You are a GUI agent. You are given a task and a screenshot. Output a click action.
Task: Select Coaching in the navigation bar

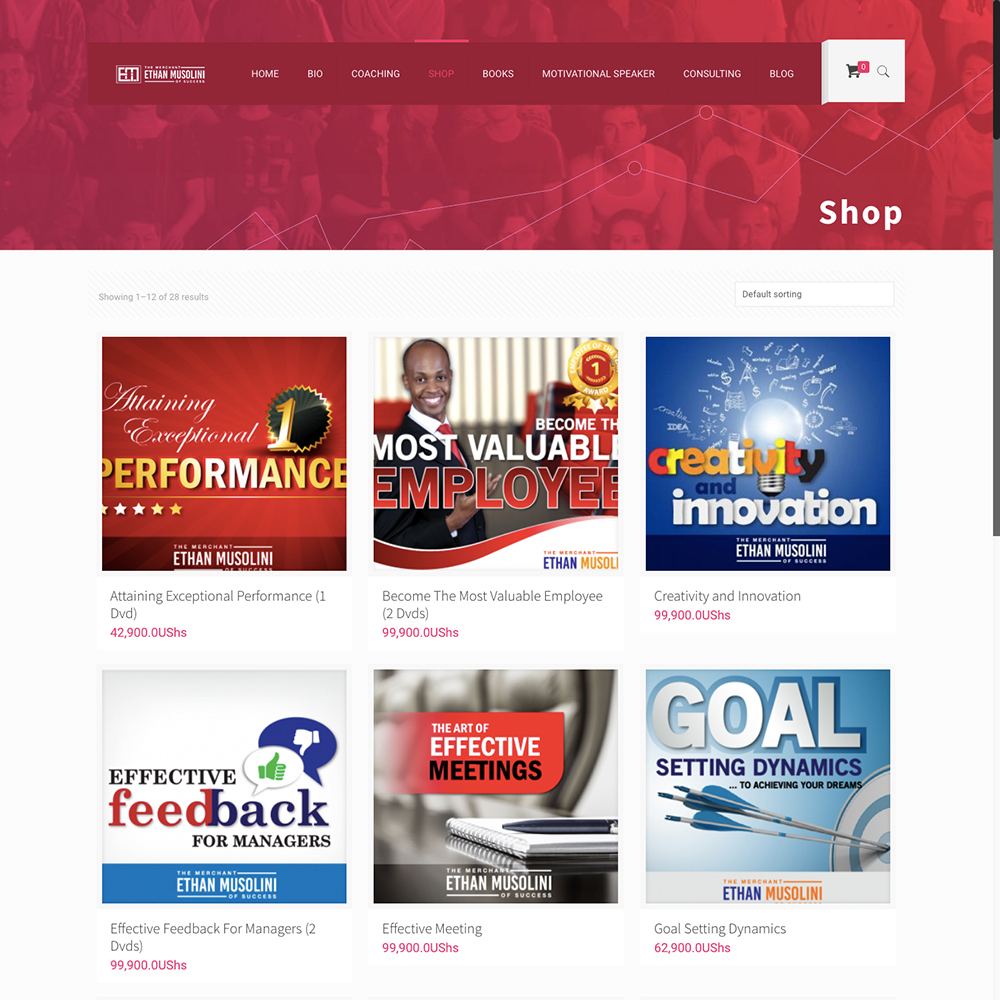376,74
